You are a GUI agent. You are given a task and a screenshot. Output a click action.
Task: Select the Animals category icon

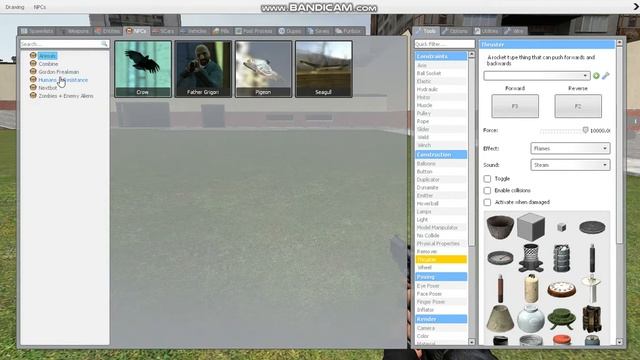(33, 56)
